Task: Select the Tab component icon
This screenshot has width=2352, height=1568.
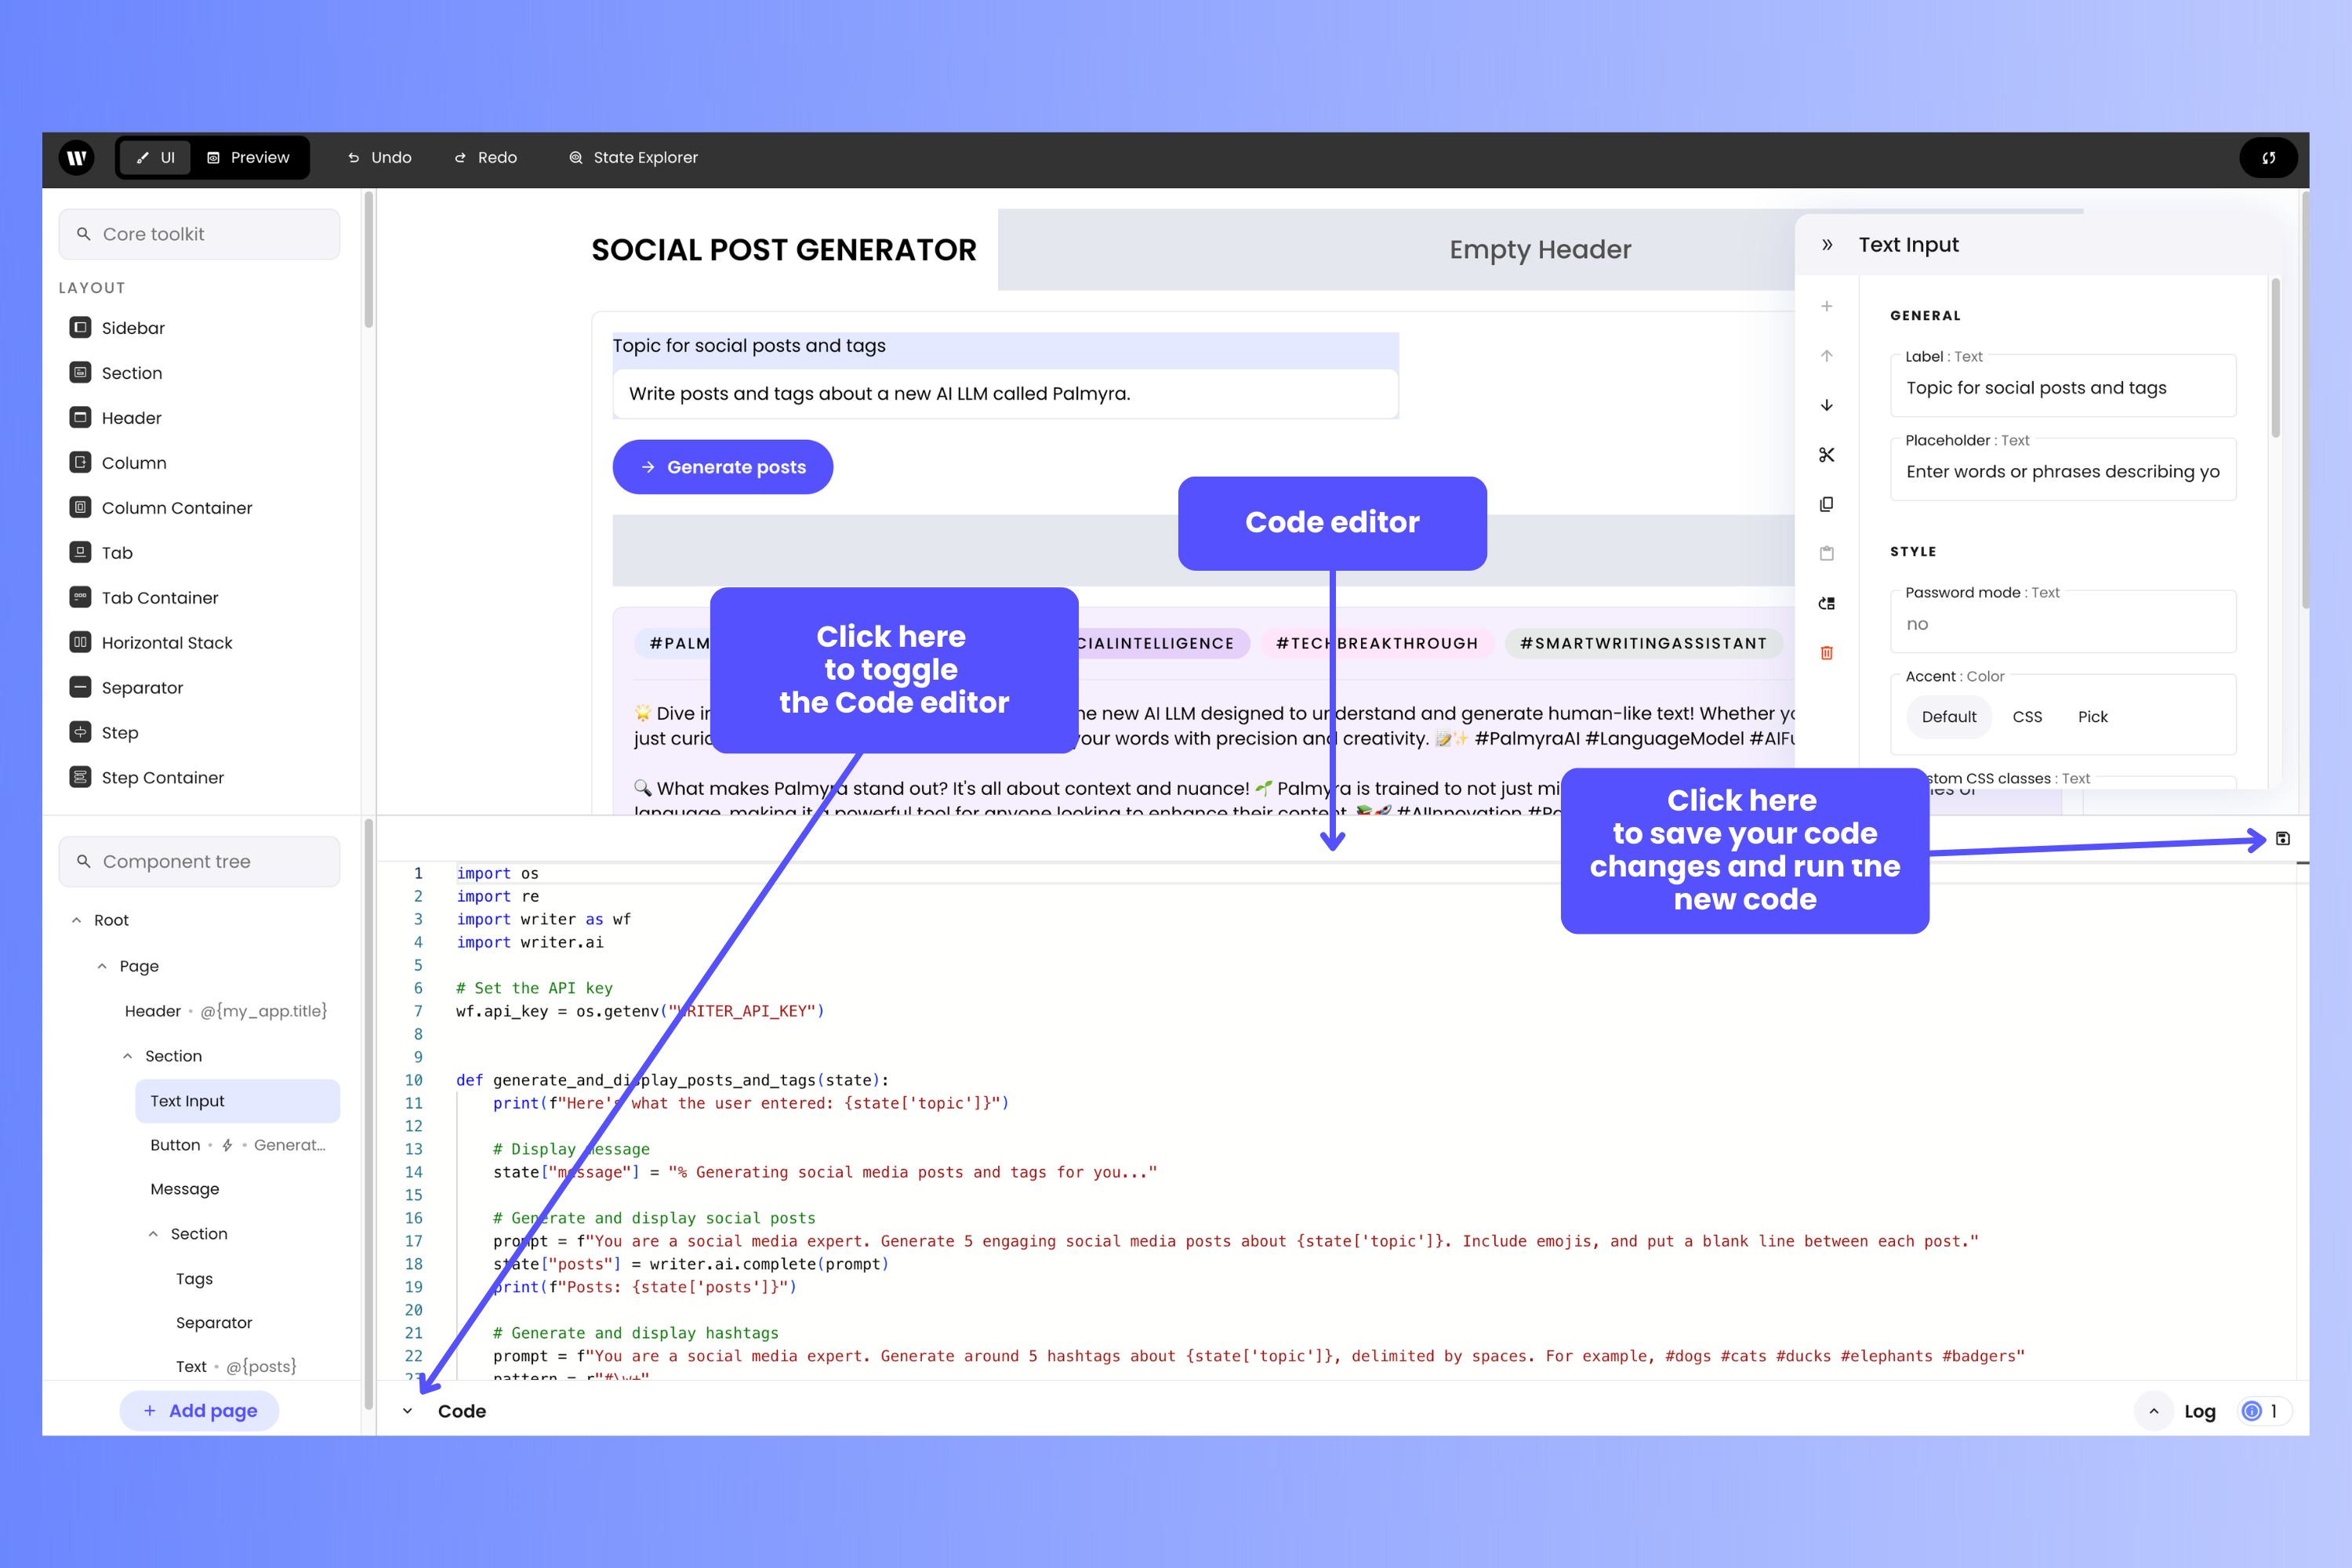Action: point(80,552)
